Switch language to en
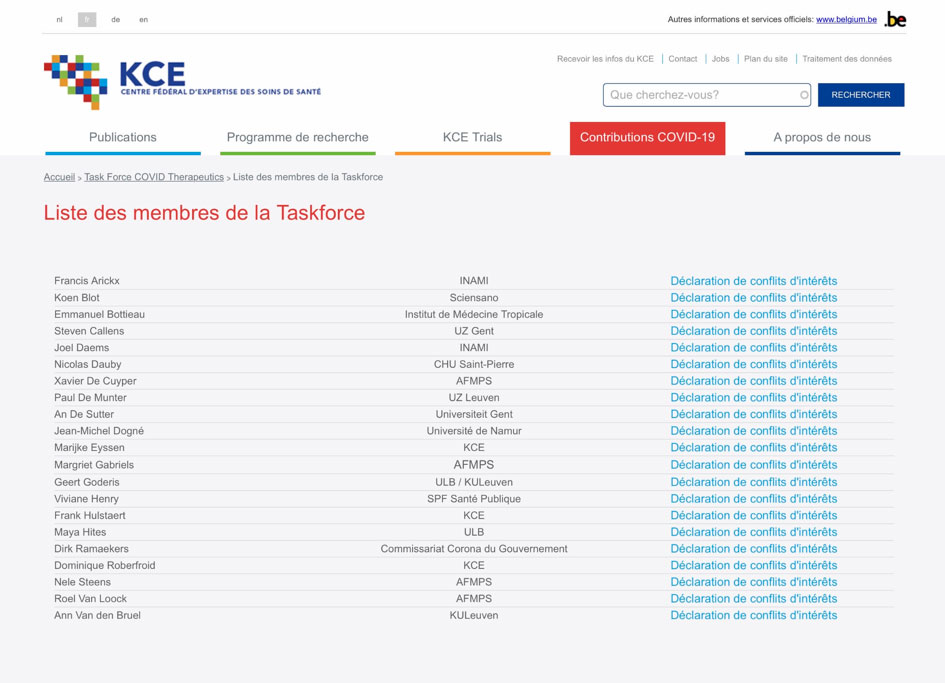The height and width of the screenshot is (683, 945). tap(144, 20)
